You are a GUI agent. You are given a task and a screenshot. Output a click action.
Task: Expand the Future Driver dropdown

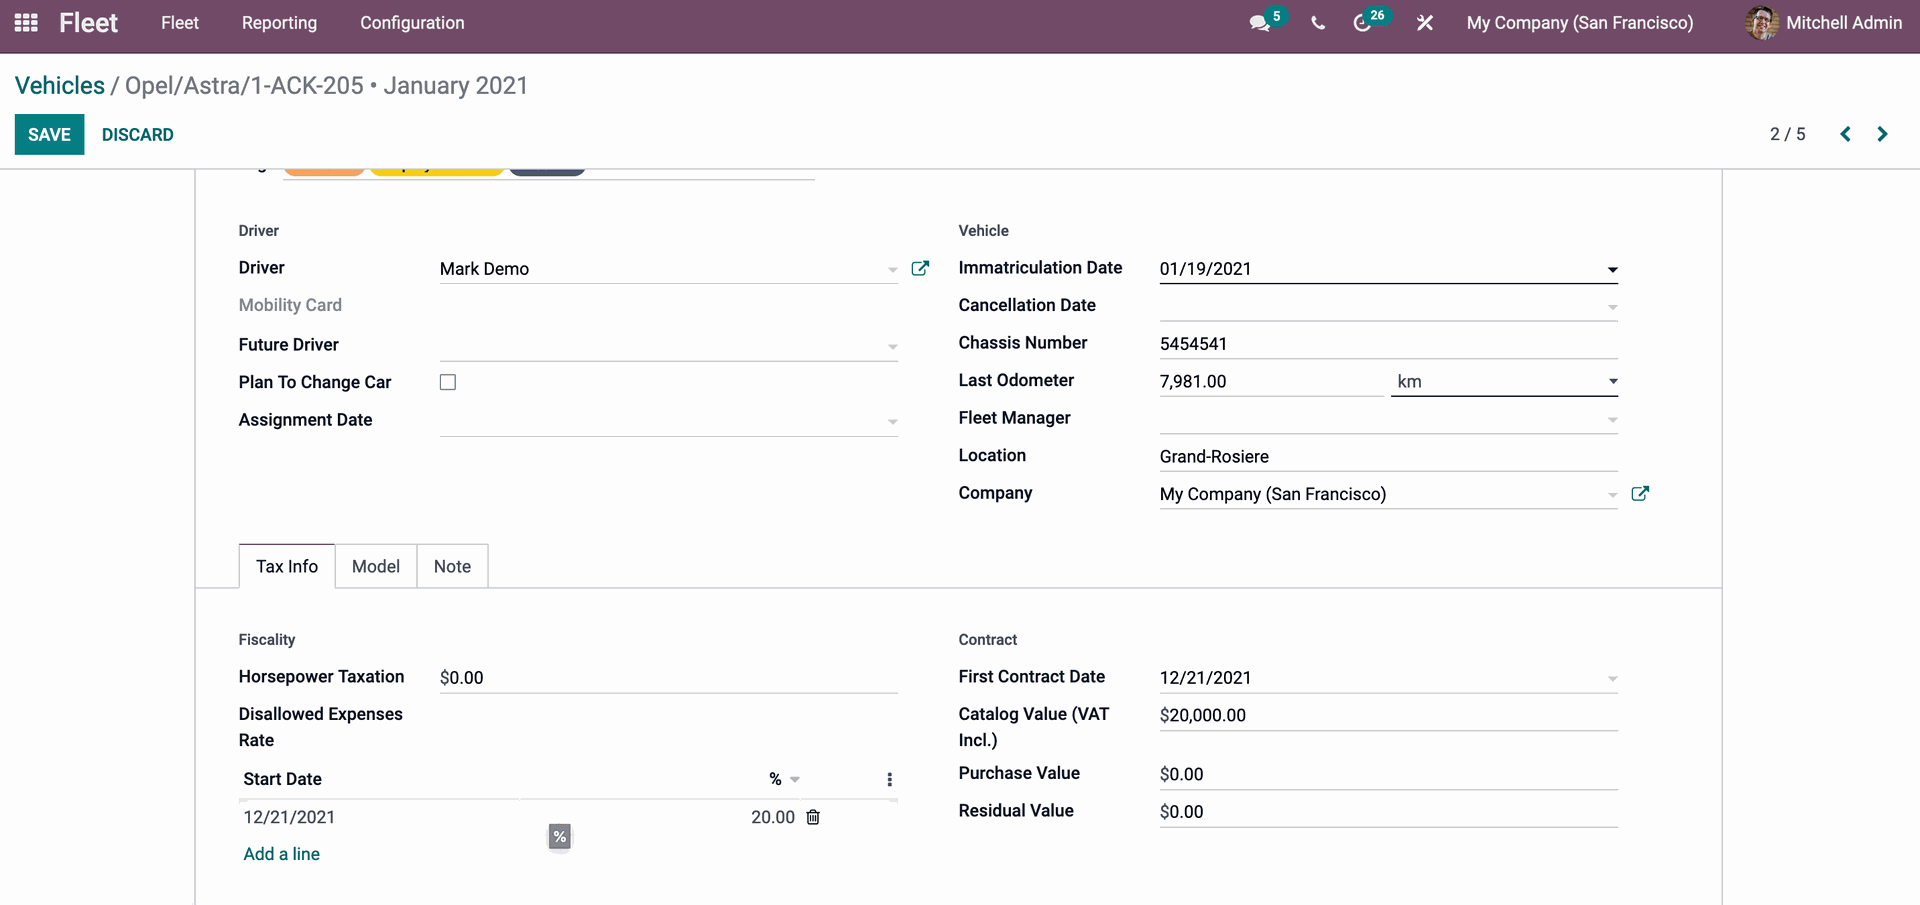point(892,347)
